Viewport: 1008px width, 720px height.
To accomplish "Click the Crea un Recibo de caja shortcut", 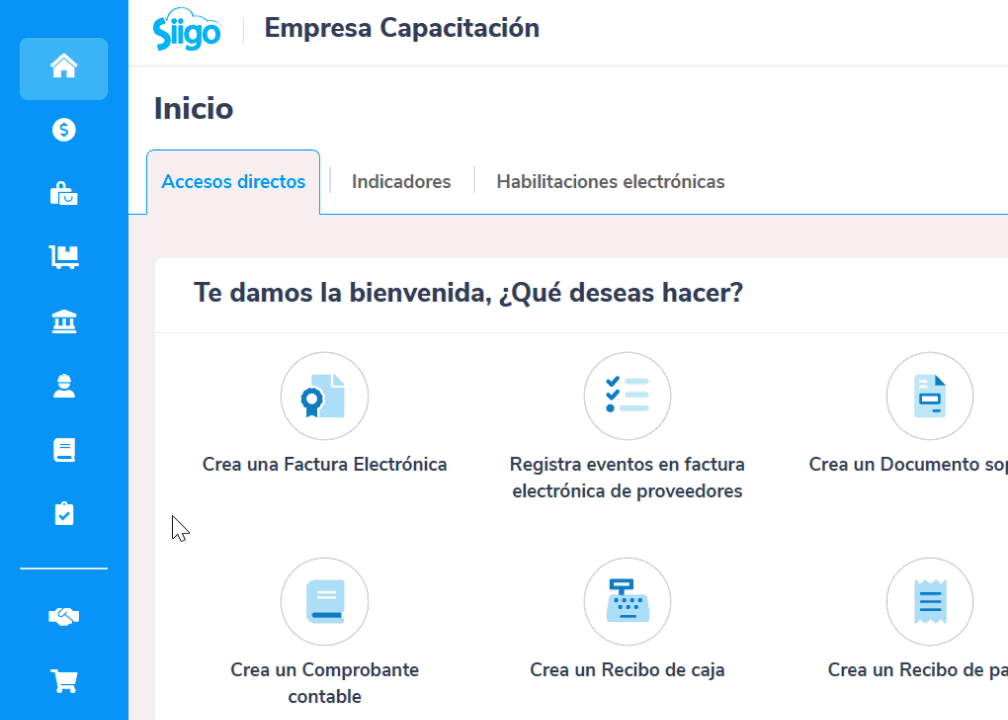I will pyautogui.click(x=627, y=602).
